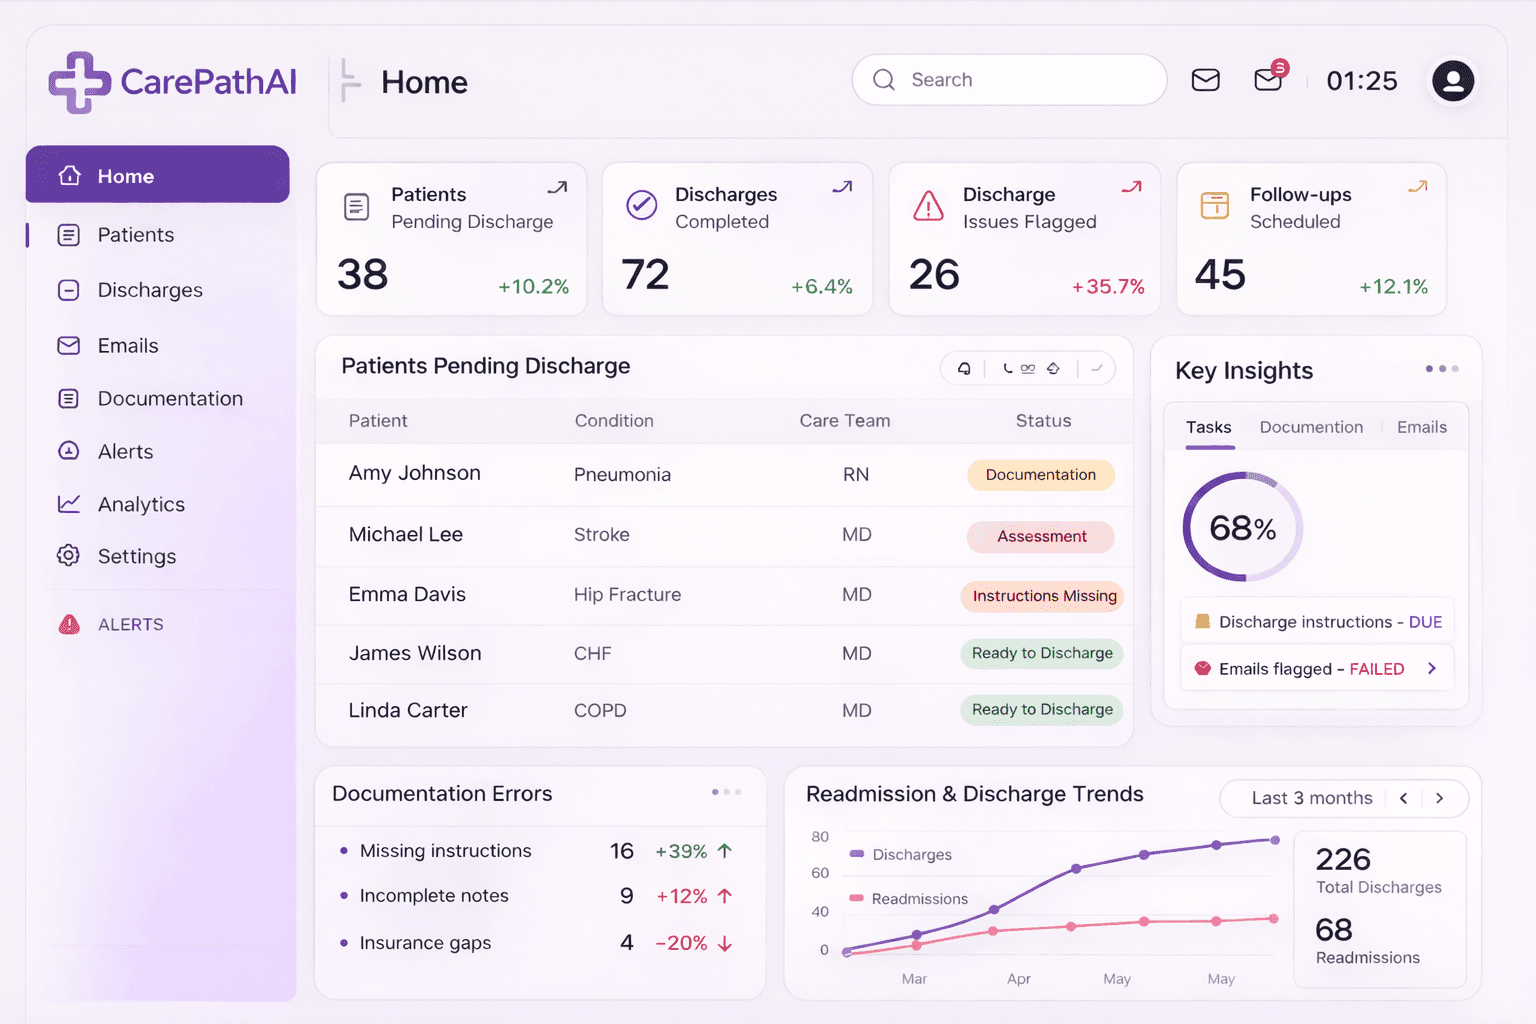Toggle Amy Johnson's Documentation status pill
Screen dimensions: 1536x1024
1041,475
